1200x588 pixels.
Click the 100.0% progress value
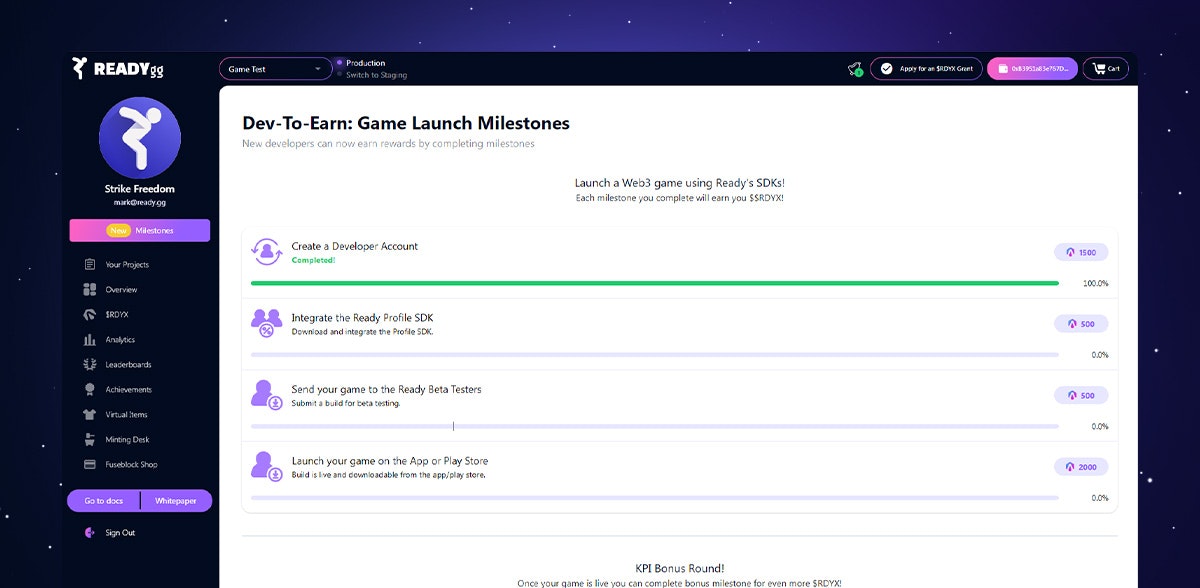pos(1096,284)
